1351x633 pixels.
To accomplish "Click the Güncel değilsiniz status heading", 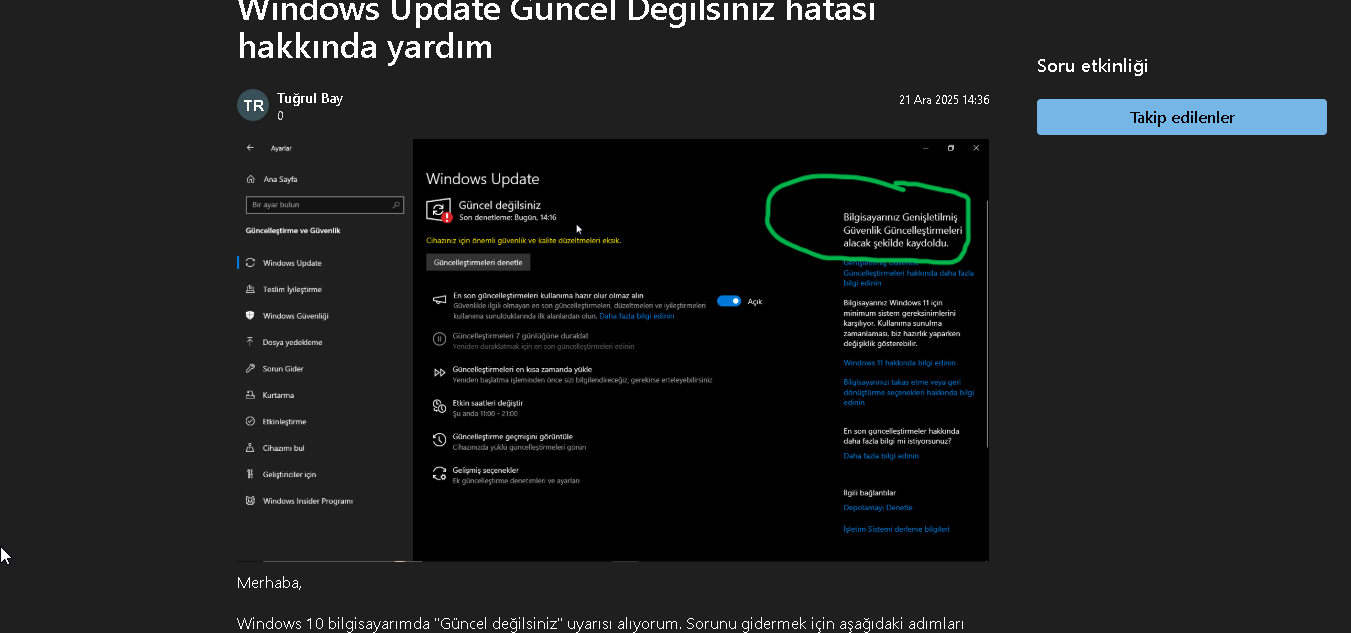I will 500,205.
